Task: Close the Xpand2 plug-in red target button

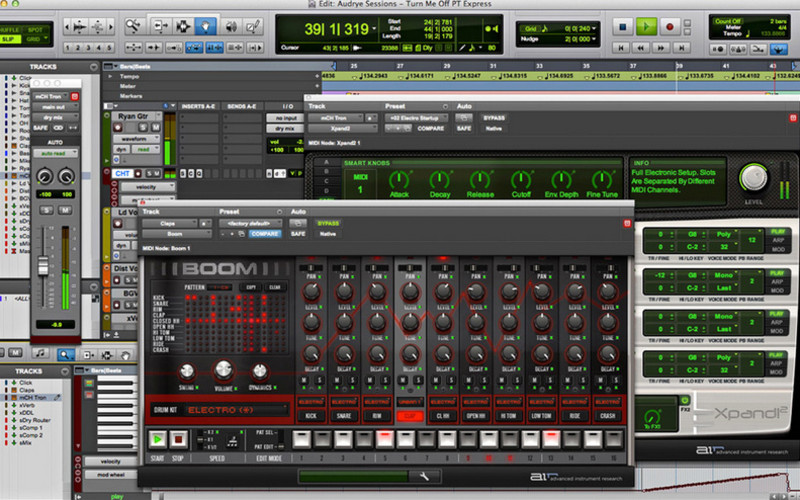Action: pyautogui.click(x=793, y=118)
